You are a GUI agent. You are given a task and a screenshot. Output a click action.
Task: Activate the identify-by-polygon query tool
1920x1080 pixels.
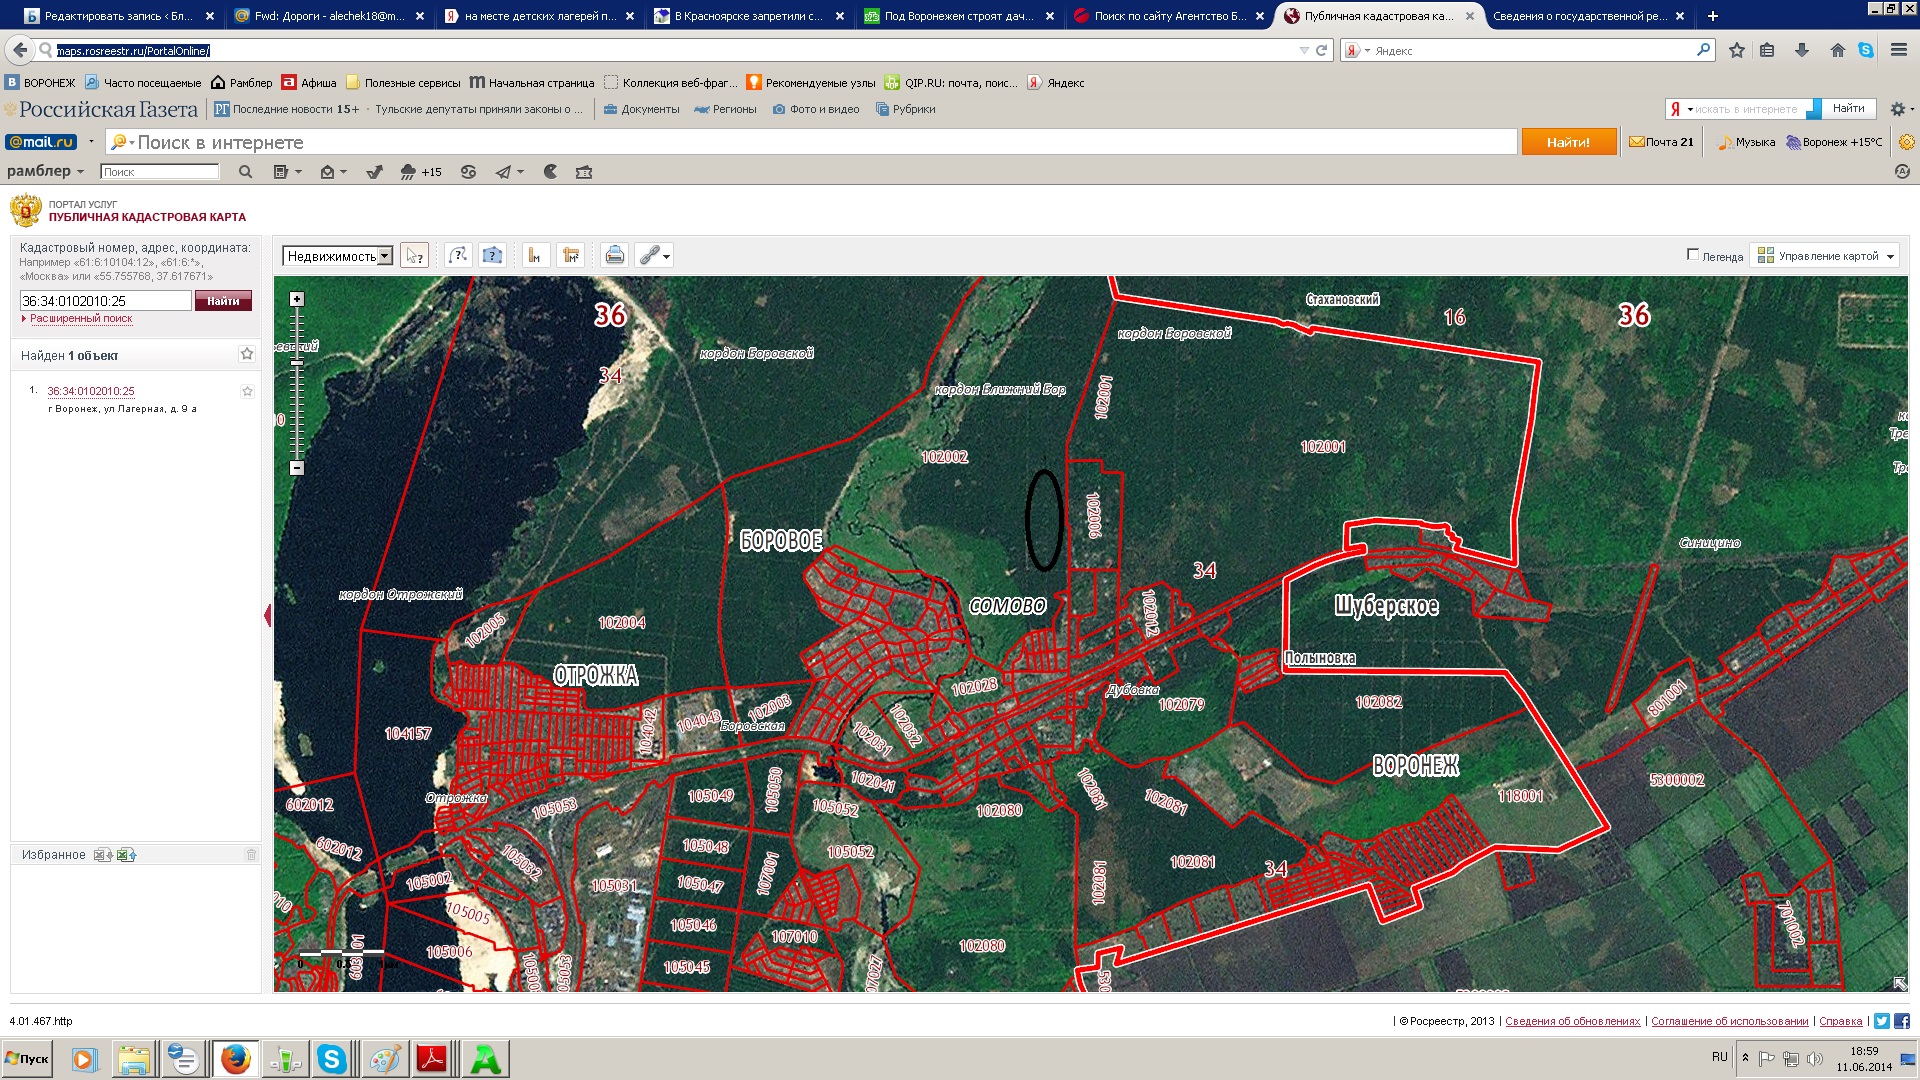[x=492, y=256]
